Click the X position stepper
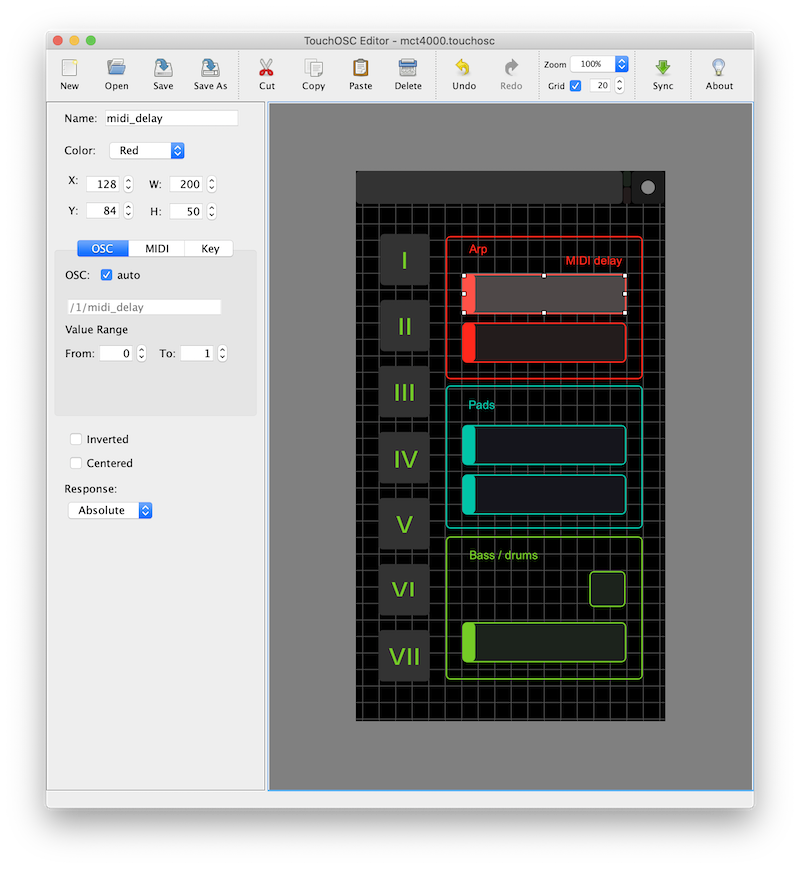This screenshot has width=800, height=869. tap(128, 184)
